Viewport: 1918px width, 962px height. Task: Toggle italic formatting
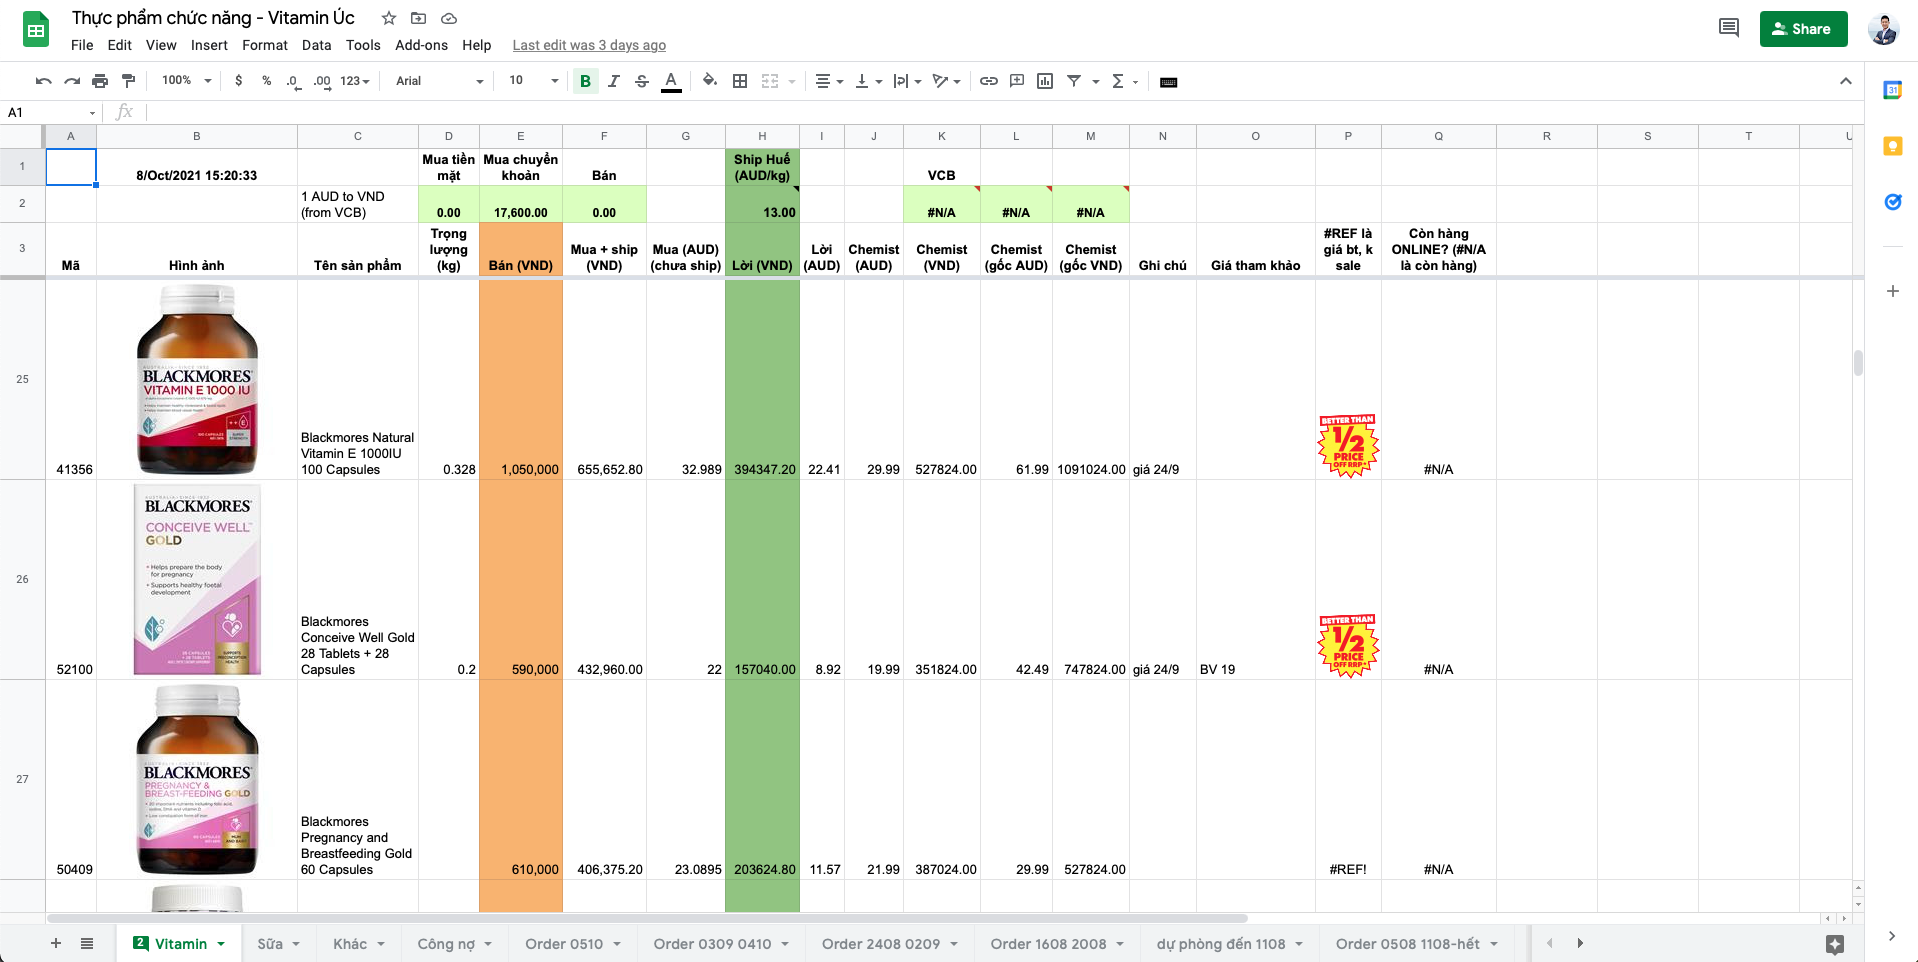click(x=613, y=81)
